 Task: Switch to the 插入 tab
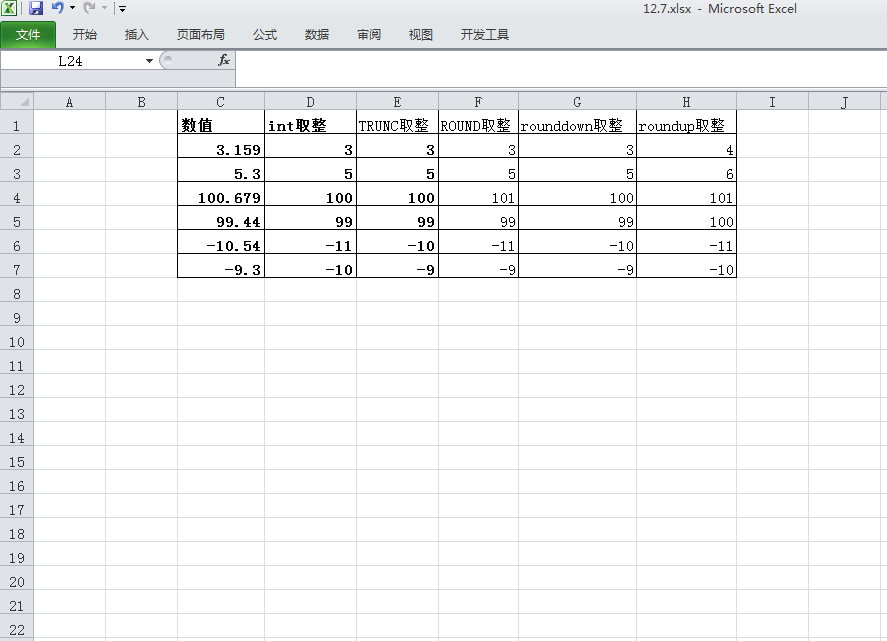(x=136, y=35)
